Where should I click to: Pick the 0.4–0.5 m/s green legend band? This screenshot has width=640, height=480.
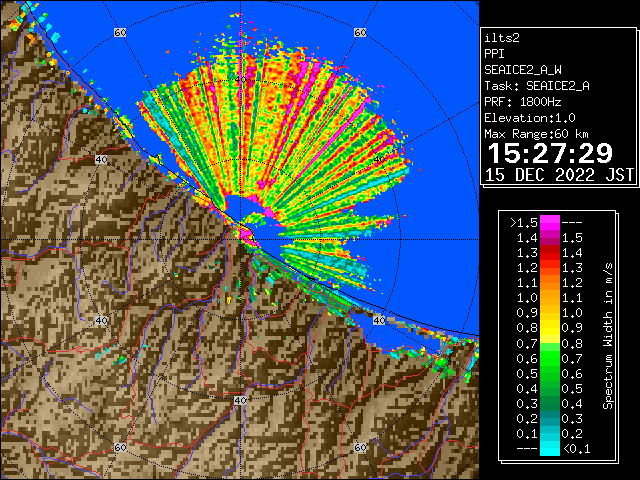click(x=550, y=389)
